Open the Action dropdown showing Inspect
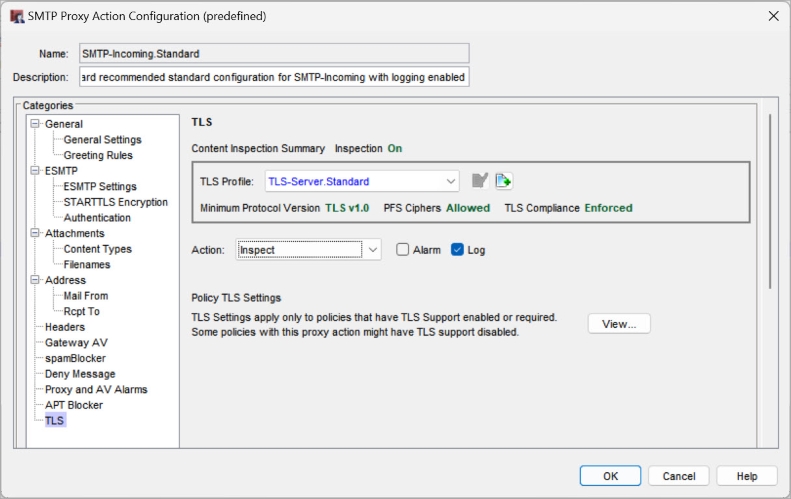The image size is (791, 499). click(308, 250)
